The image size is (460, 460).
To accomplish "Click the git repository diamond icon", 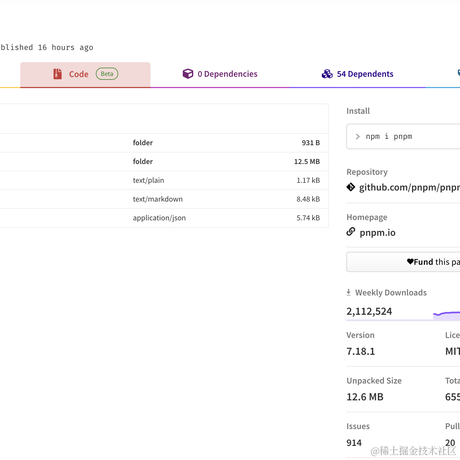I will (x=351, y=187).
